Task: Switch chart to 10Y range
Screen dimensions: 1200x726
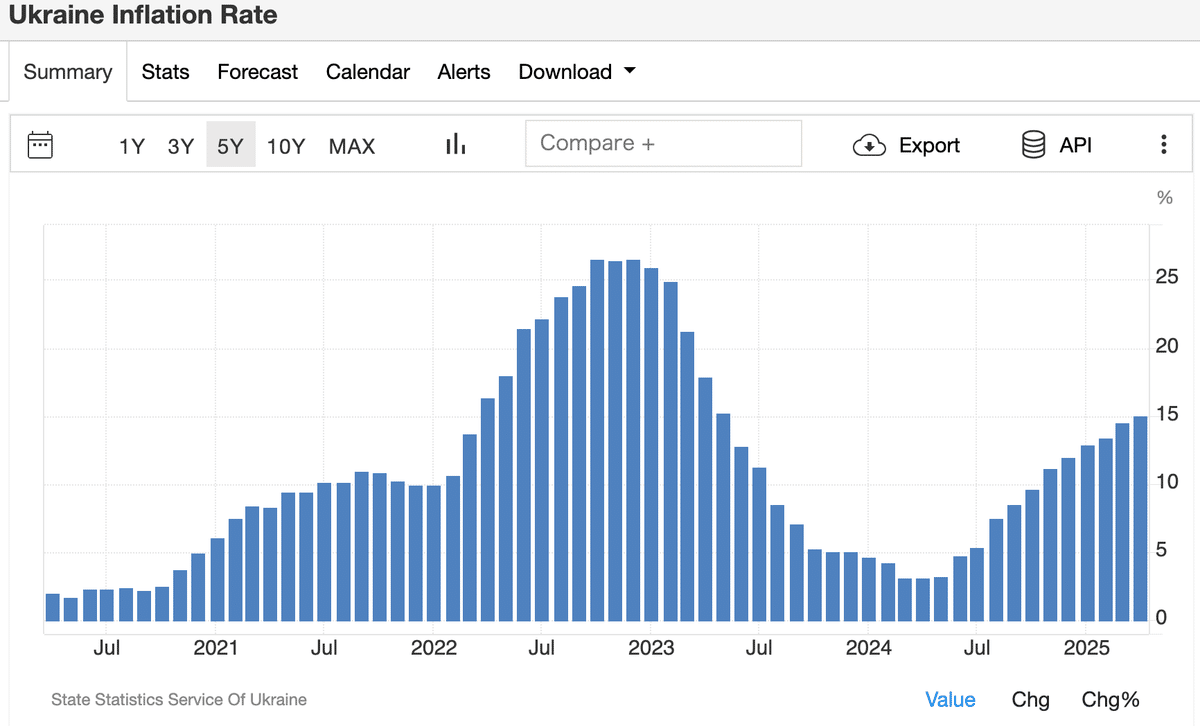Action: coord(285,146)
